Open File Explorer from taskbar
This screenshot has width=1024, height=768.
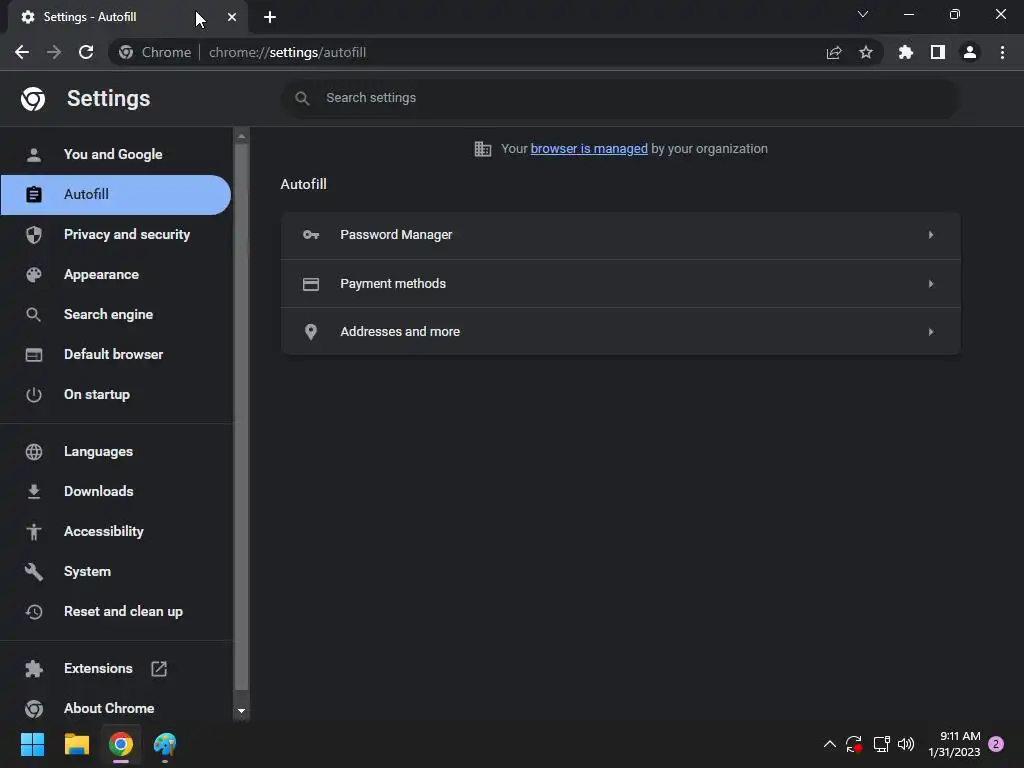tap(76, 744)
